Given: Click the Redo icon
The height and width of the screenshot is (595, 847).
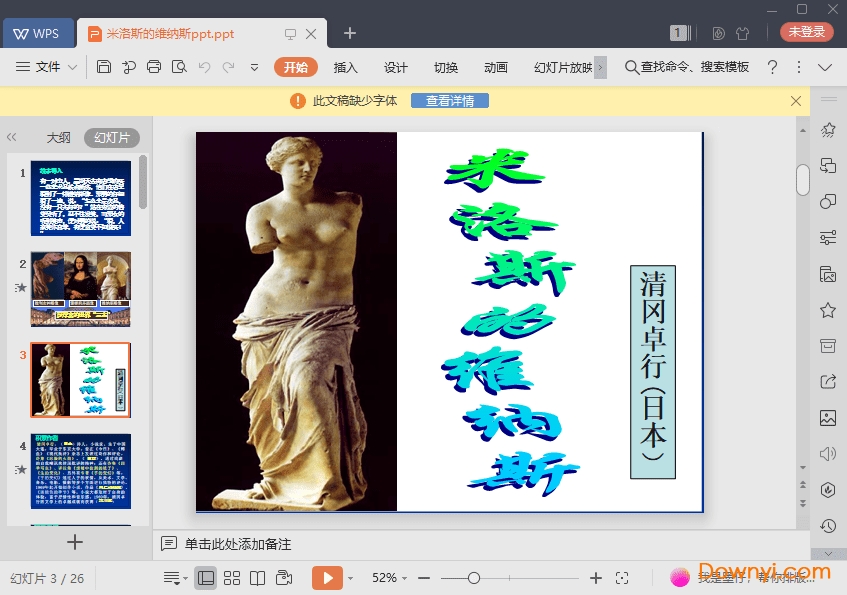Looking at the screenshot, I should click(228, 67).
